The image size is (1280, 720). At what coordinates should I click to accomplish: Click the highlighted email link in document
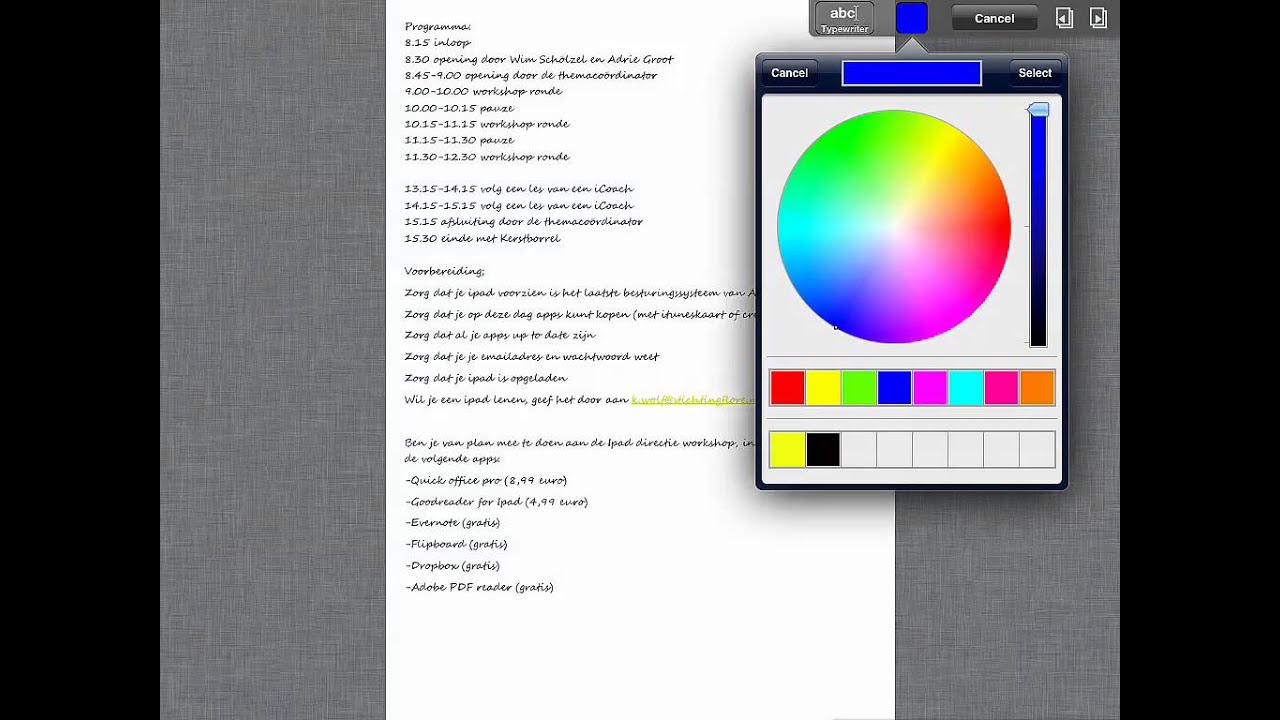(x=693, y=400)
